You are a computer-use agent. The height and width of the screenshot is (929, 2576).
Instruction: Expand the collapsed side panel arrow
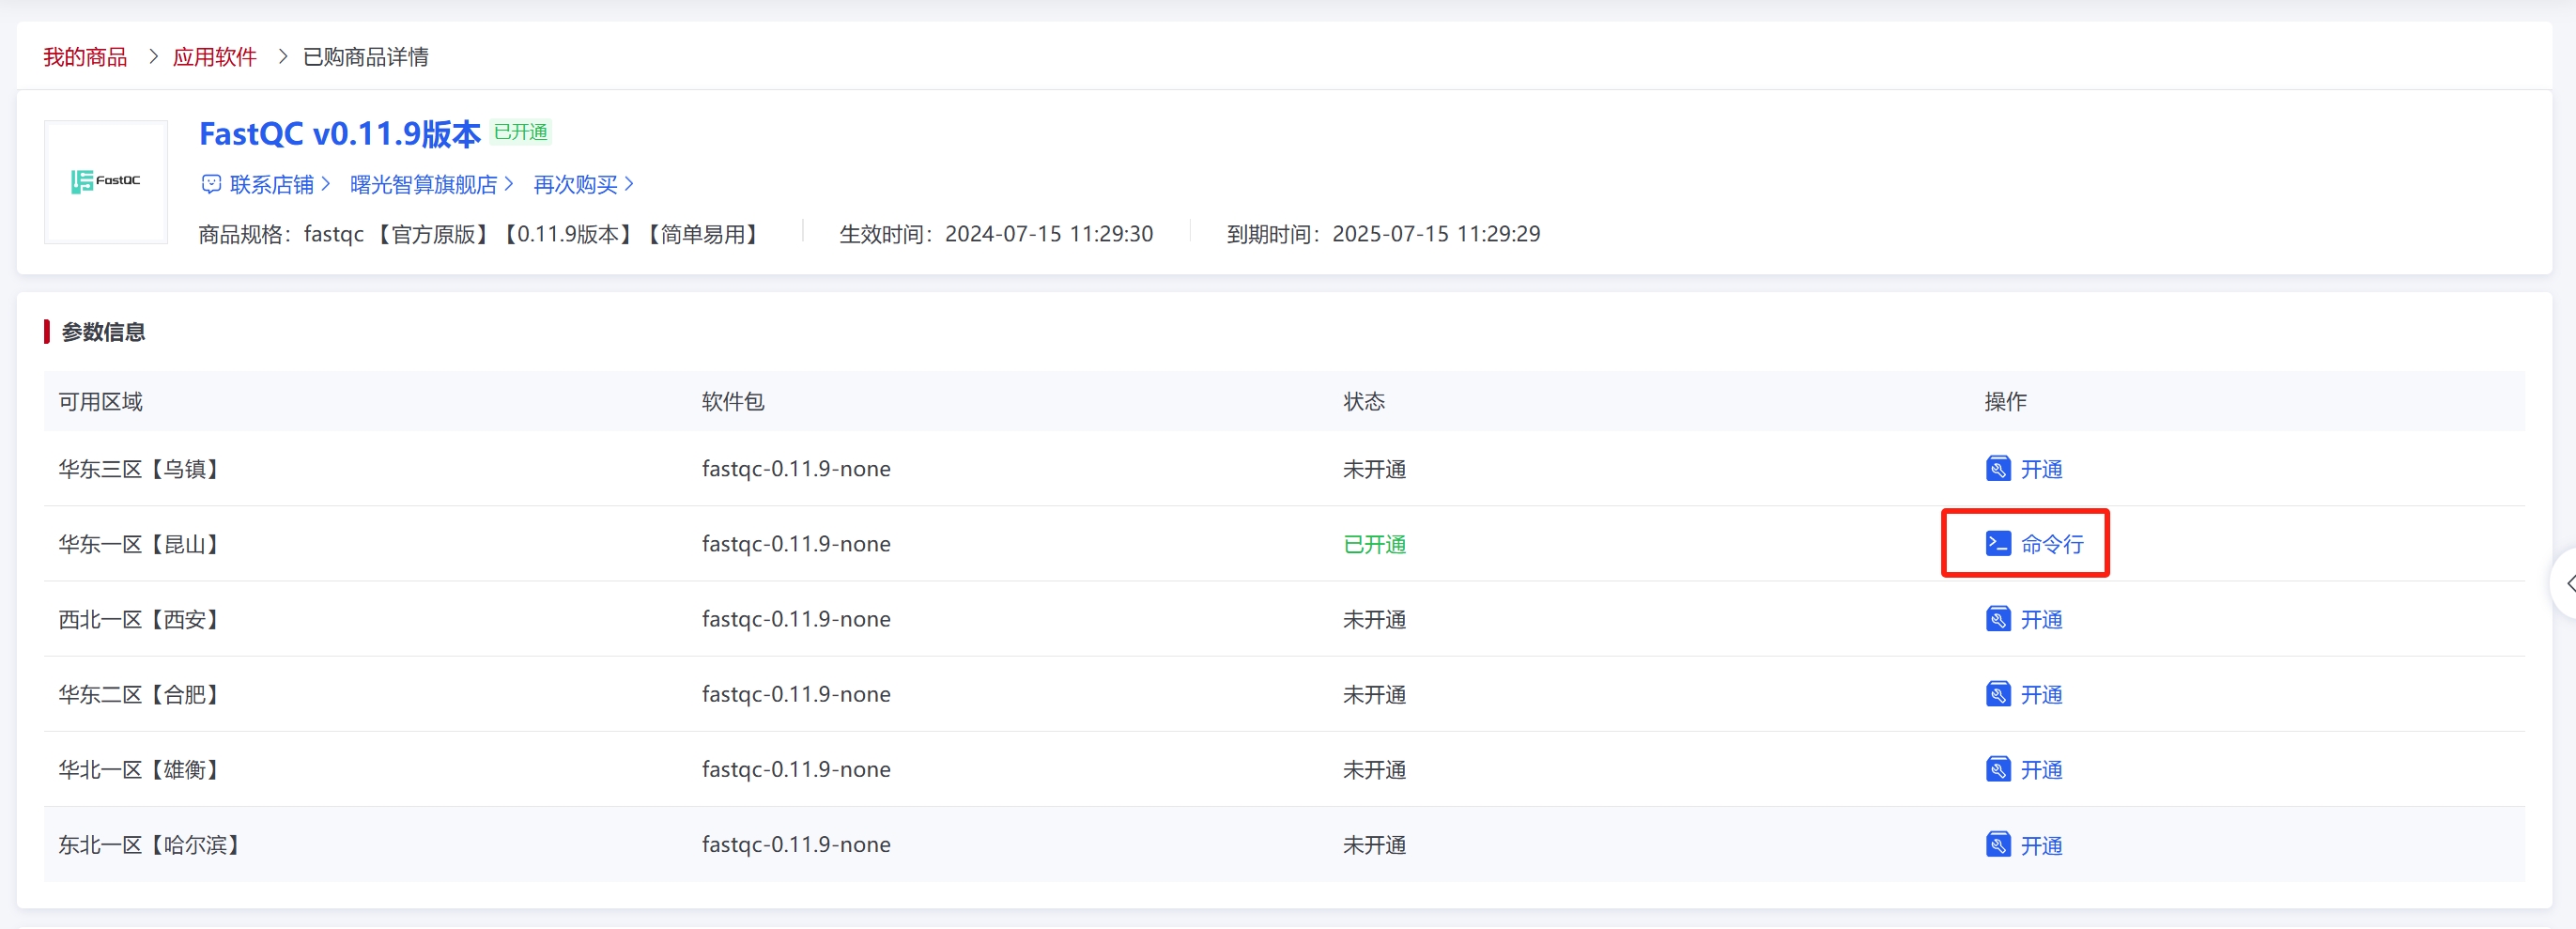[2567, 583]
